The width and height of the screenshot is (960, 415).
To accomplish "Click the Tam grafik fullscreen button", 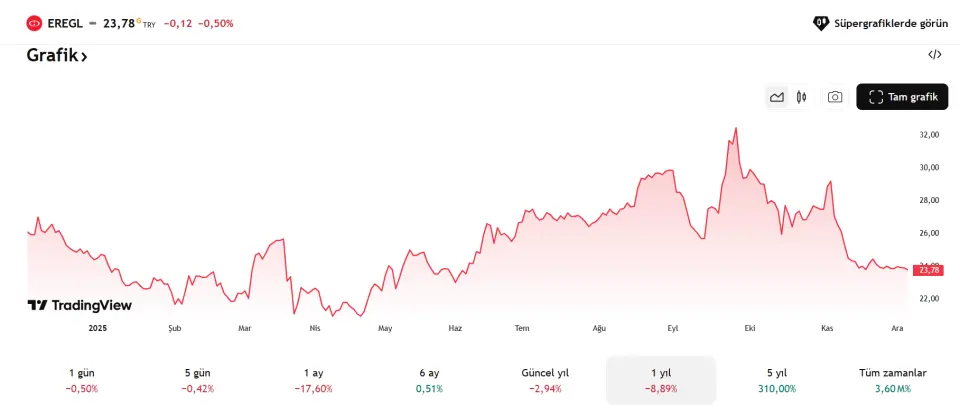I will (902, 97).
